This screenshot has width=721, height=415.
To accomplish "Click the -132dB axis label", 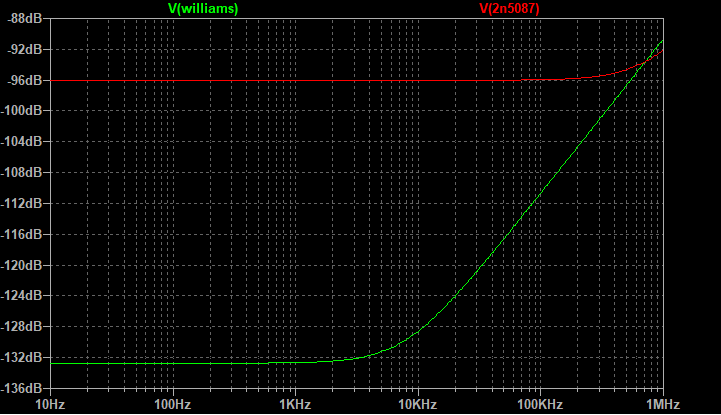I will (x=22, y=357).
